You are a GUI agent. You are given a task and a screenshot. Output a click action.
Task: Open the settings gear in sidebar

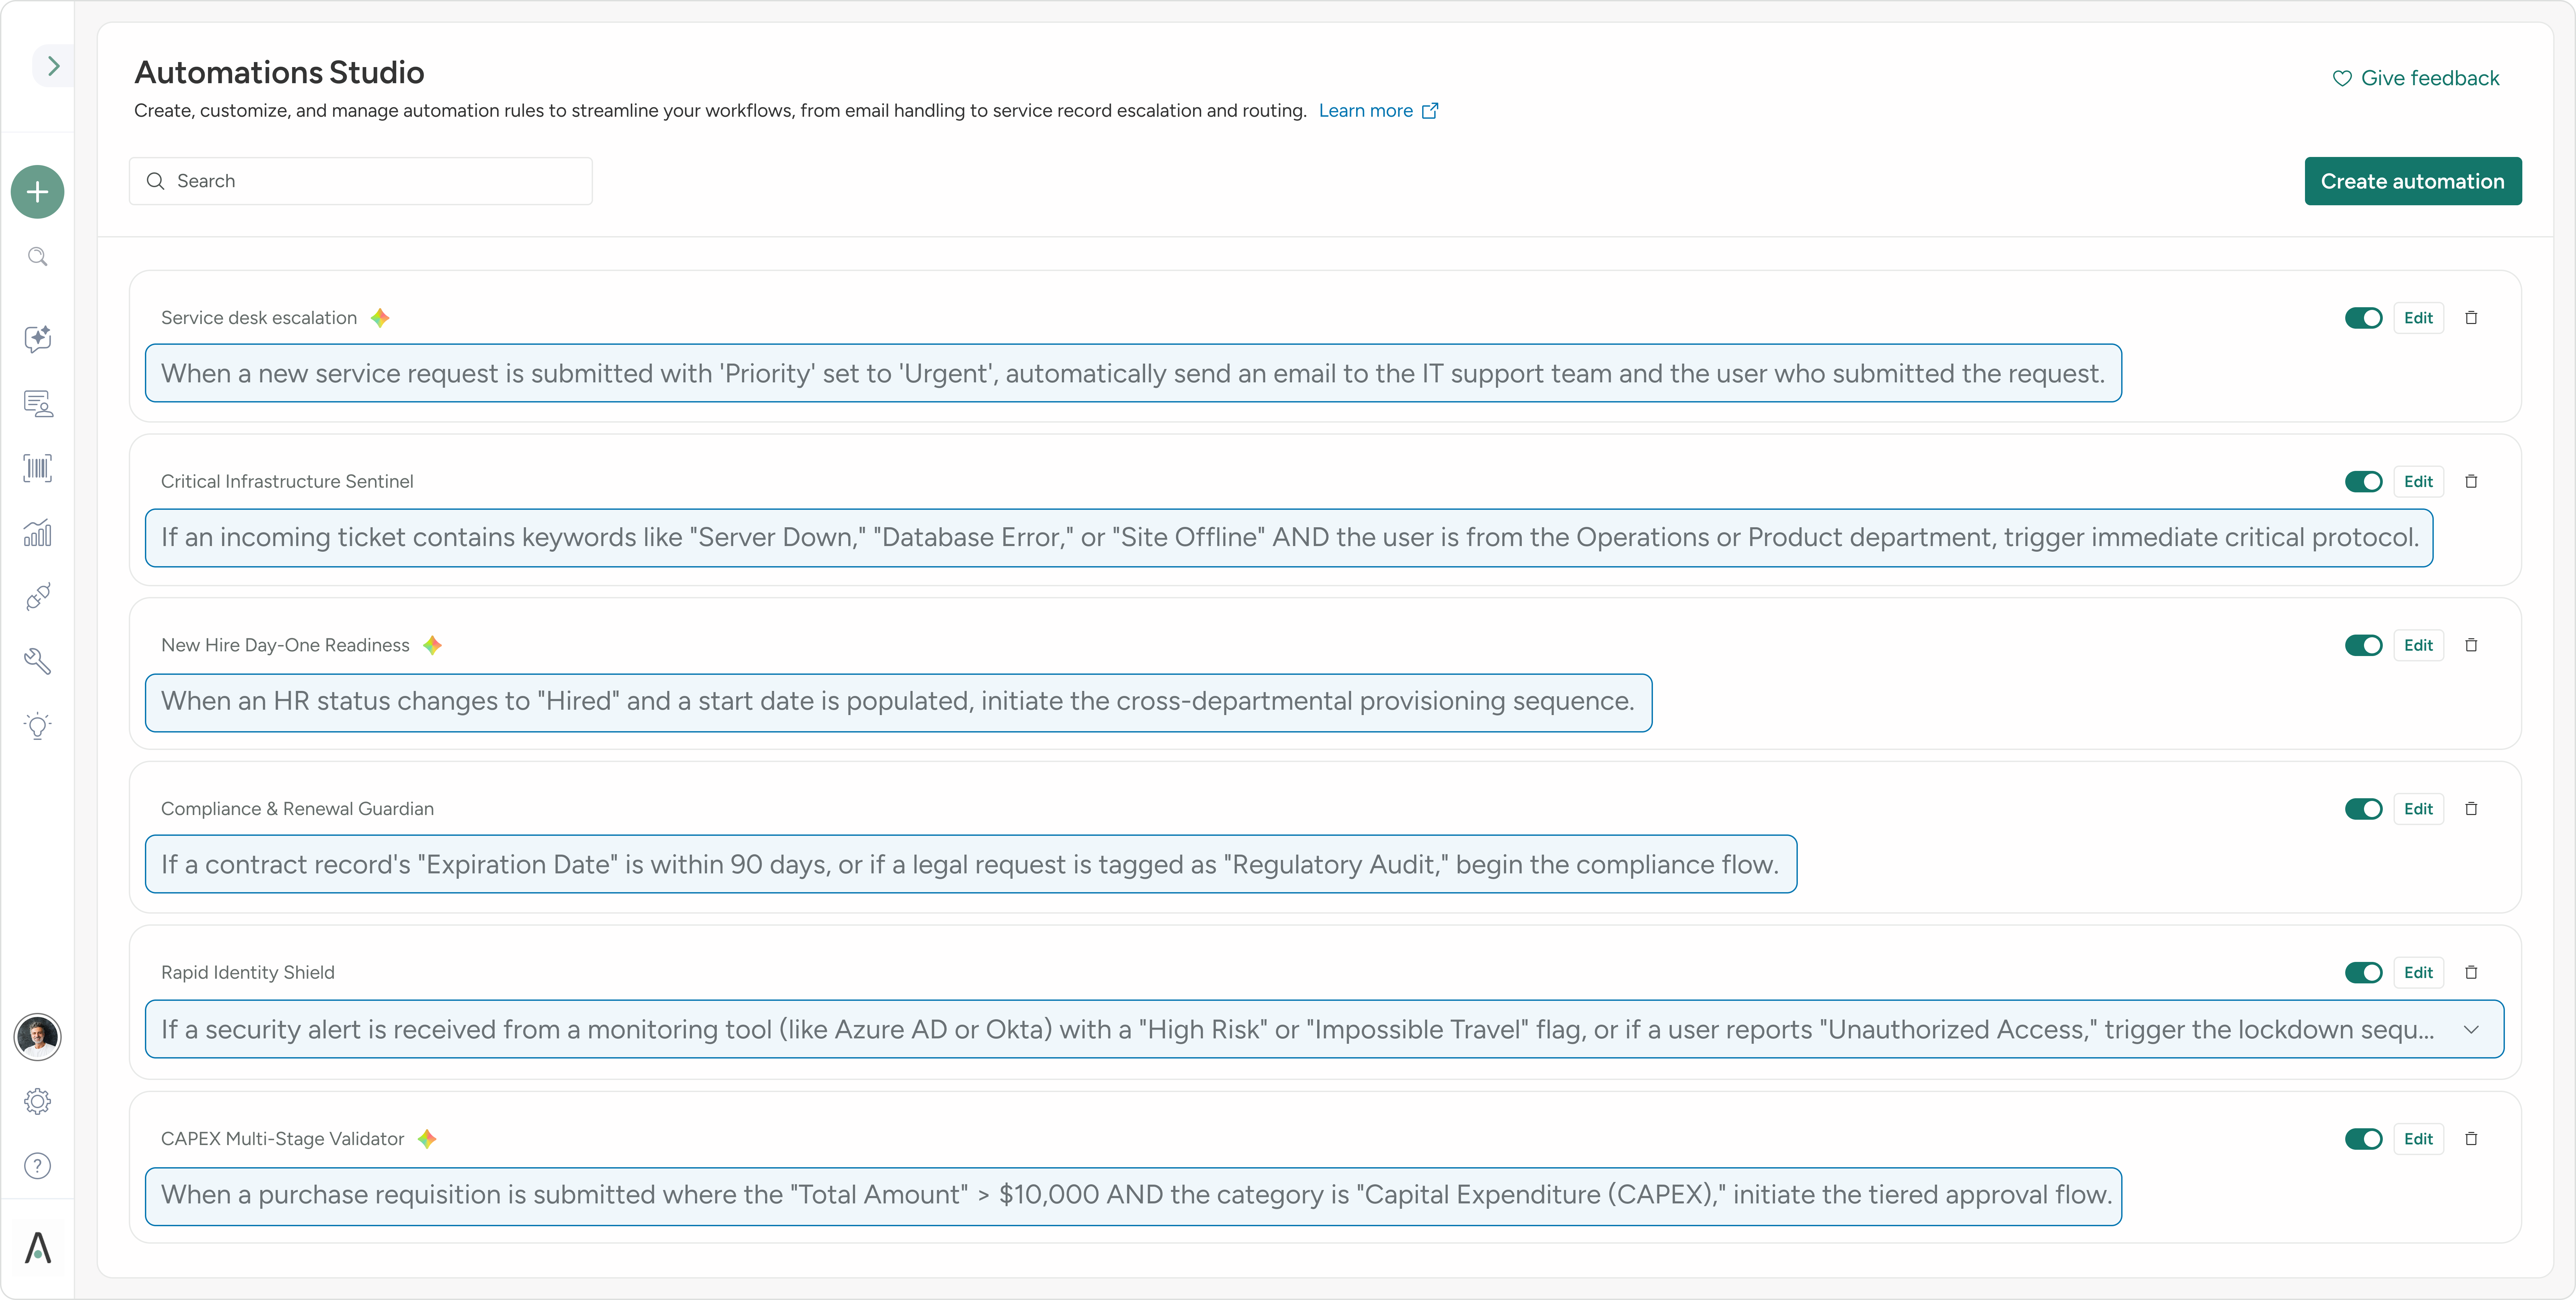tap(37, 1101)
